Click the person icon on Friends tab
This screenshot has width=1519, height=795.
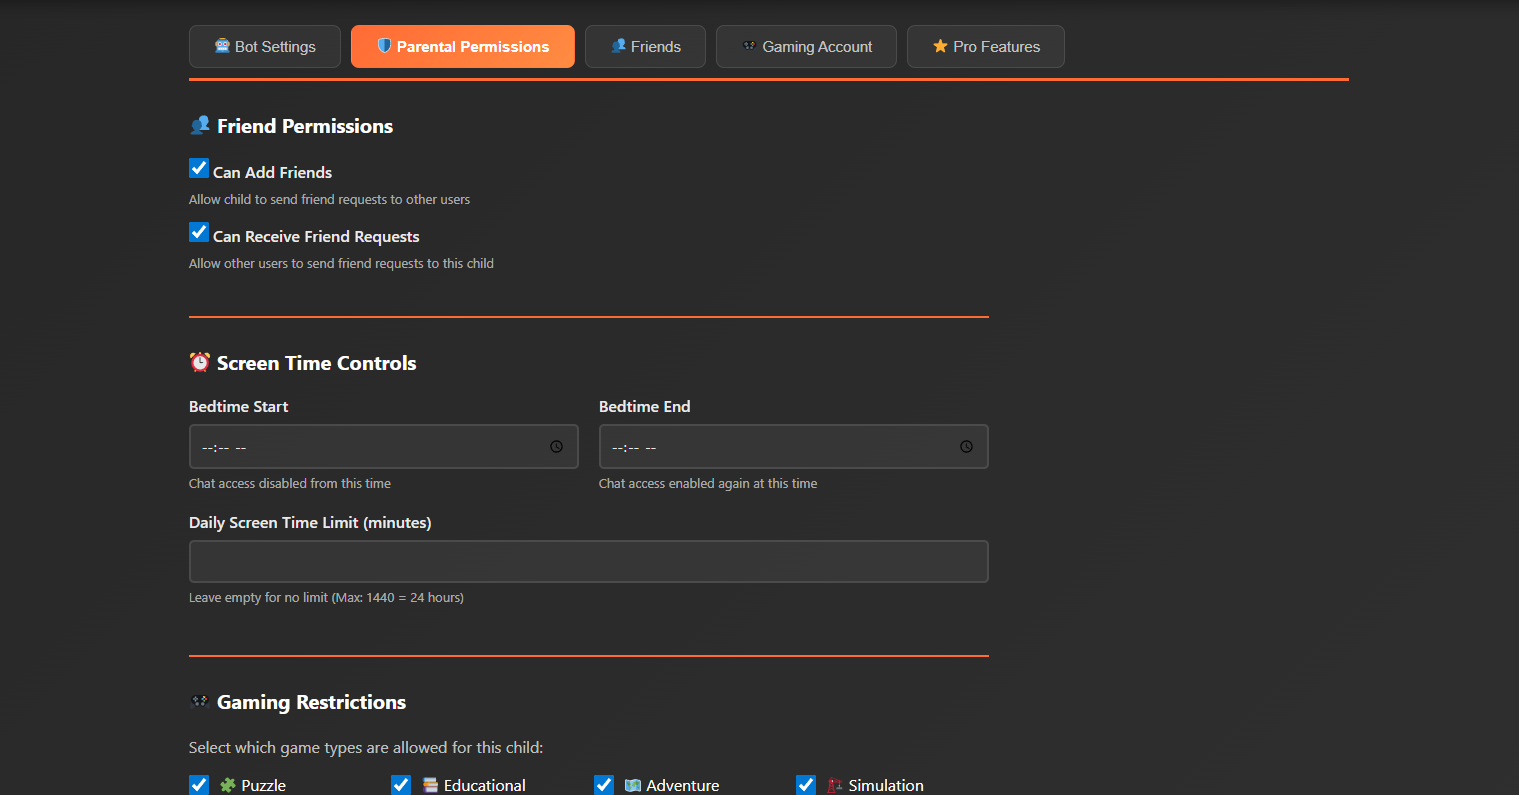tap(619, 46)
